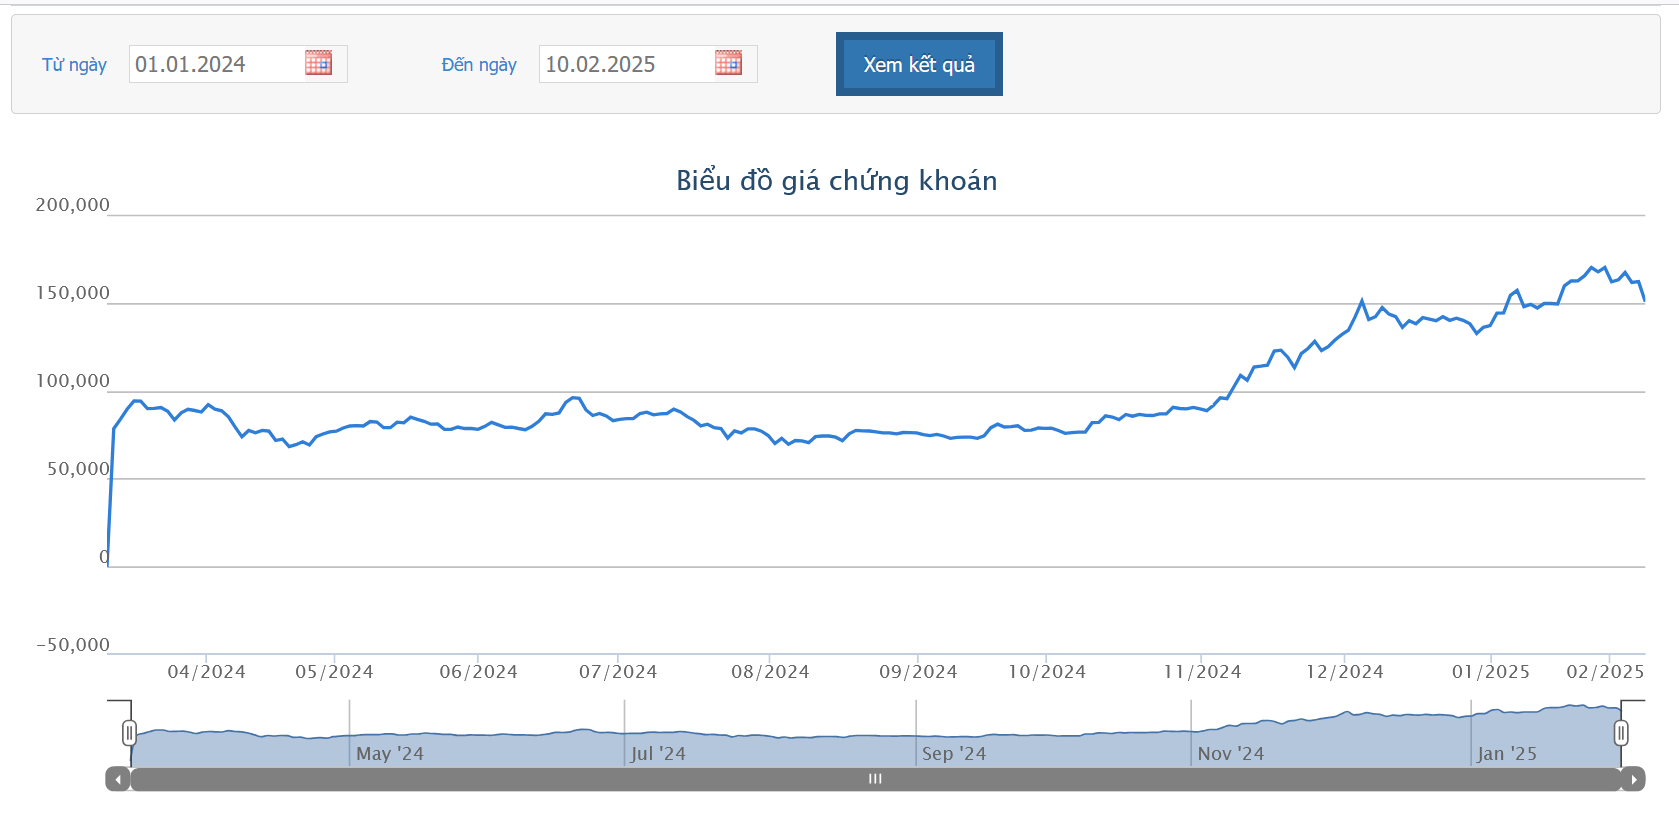This screenshot has height=822, width=1679.
Task: Click Sep '24 in the navigator
Action: (954, 754)
